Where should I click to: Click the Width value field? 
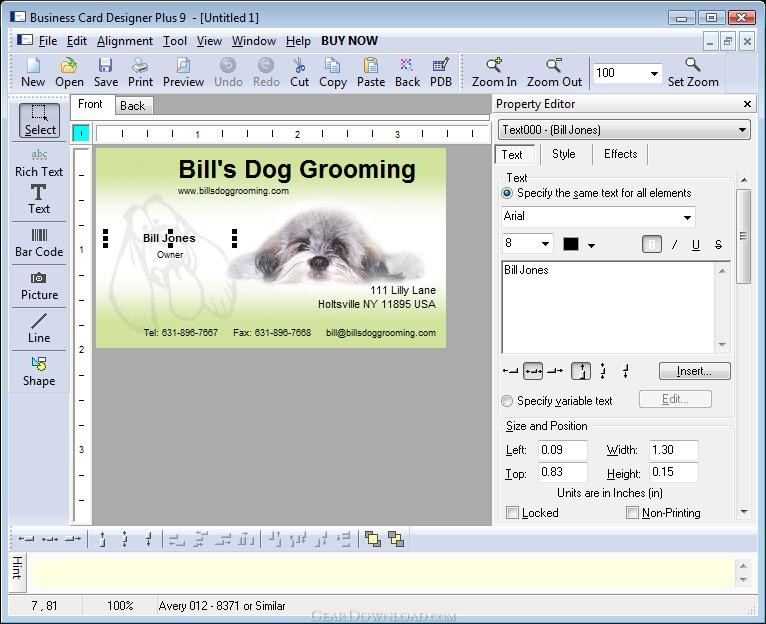click(673, 450)
